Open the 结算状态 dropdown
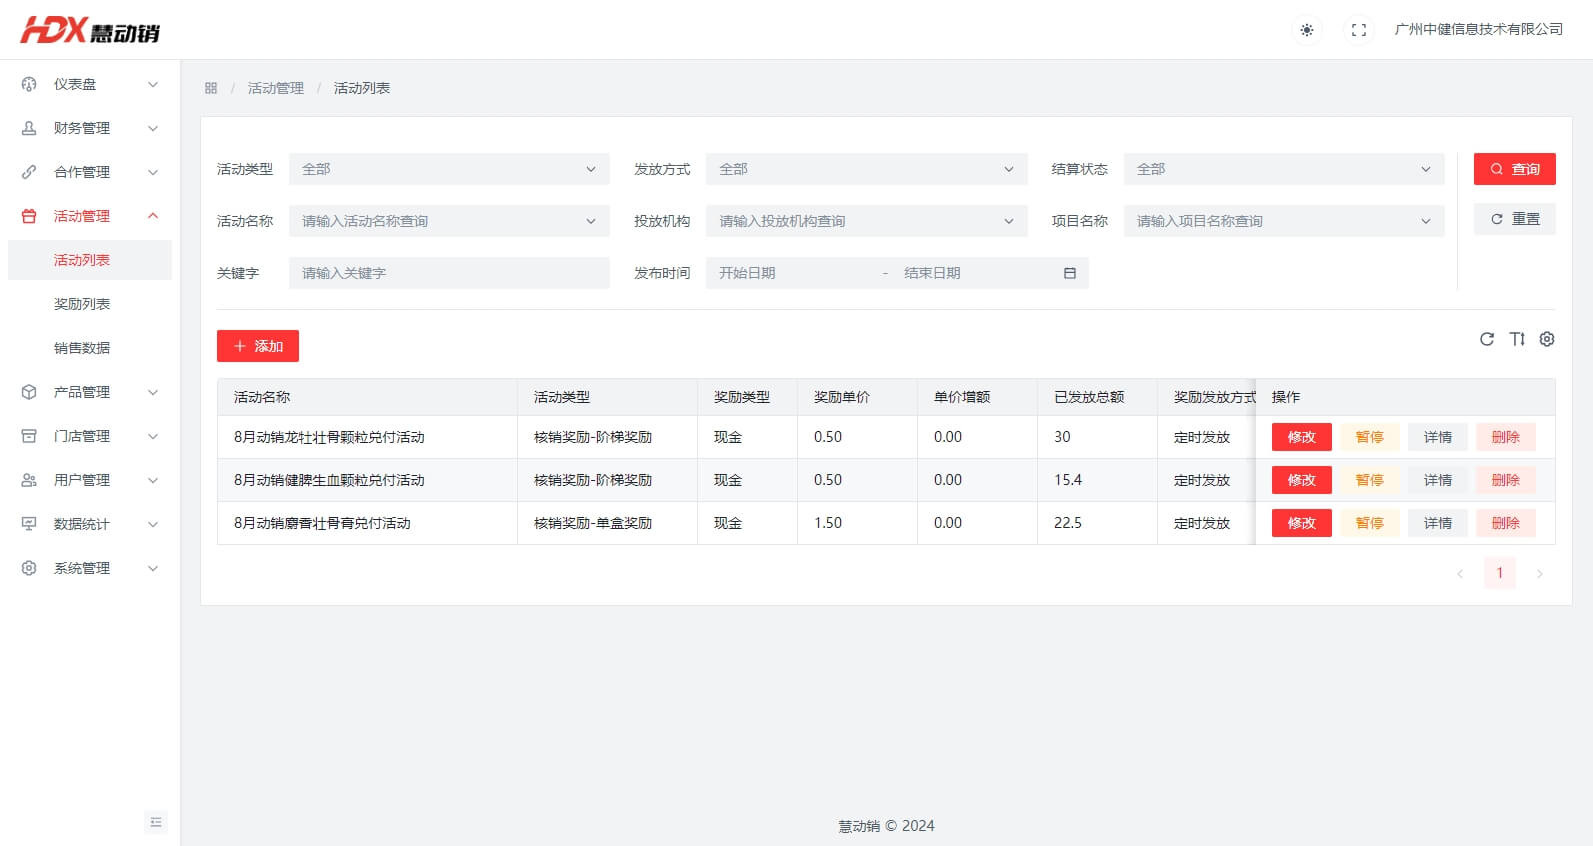The image size is (1593, 846). click(x=1283, y=169)
